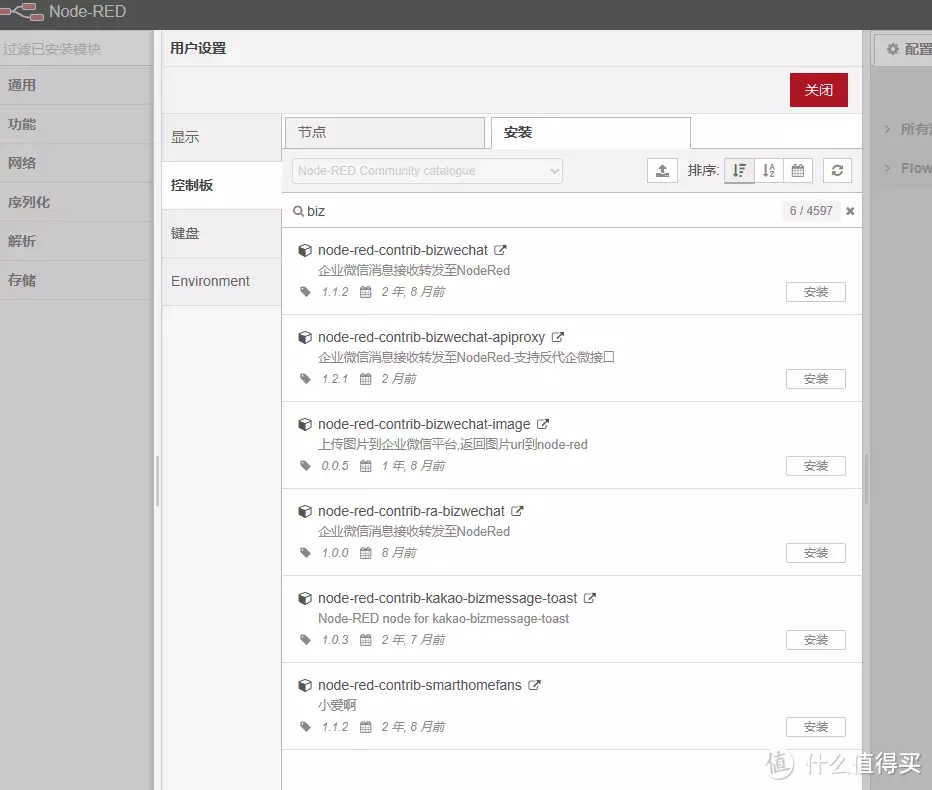Sort results by date calendar icon
Screen dimensions: 932x790
pos(798,171)
